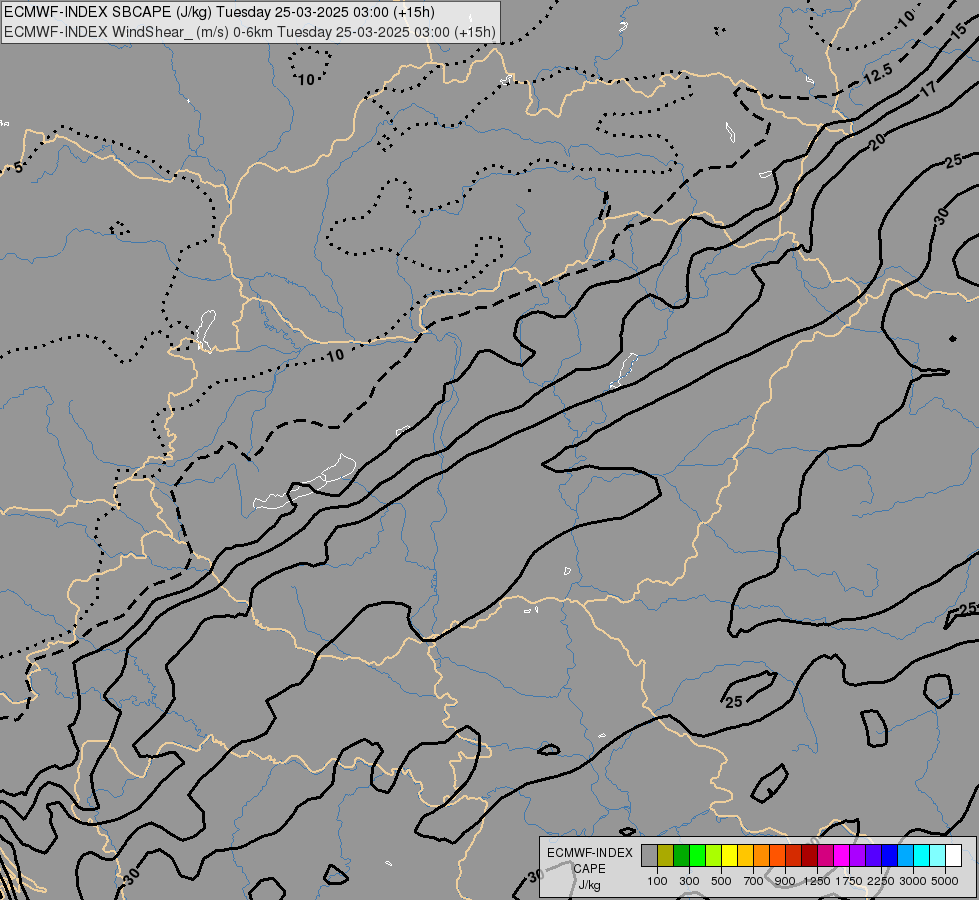Choose the lime yellow-green legend swatch
The height and width of the screenshot is (900, 979).
(714, 856)
